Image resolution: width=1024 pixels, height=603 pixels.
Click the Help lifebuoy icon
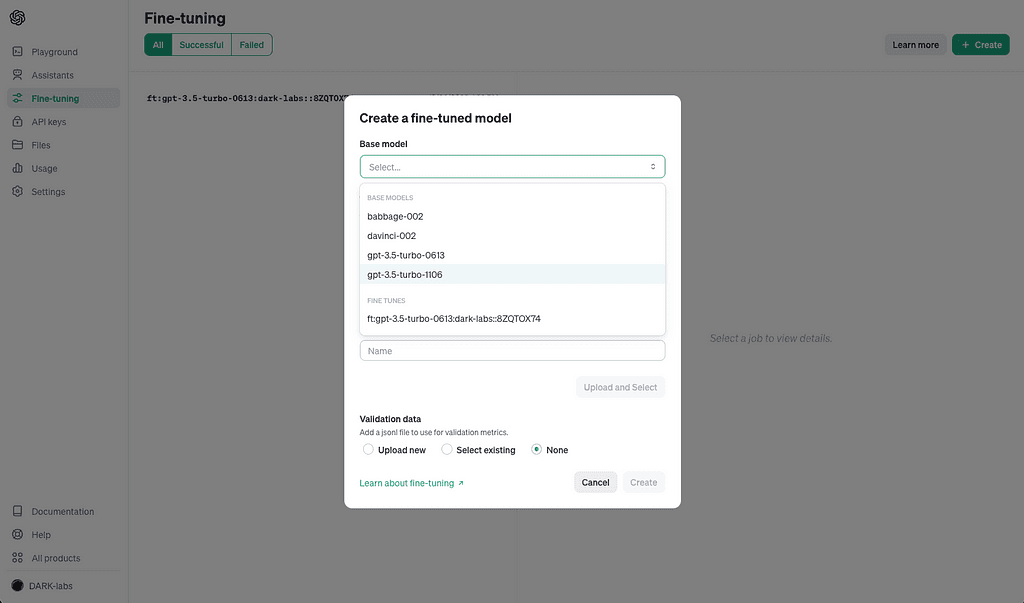tap(18, 534)
